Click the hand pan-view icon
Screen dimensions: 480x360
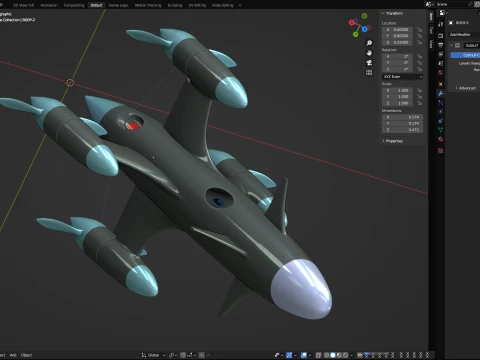(369, 53)
